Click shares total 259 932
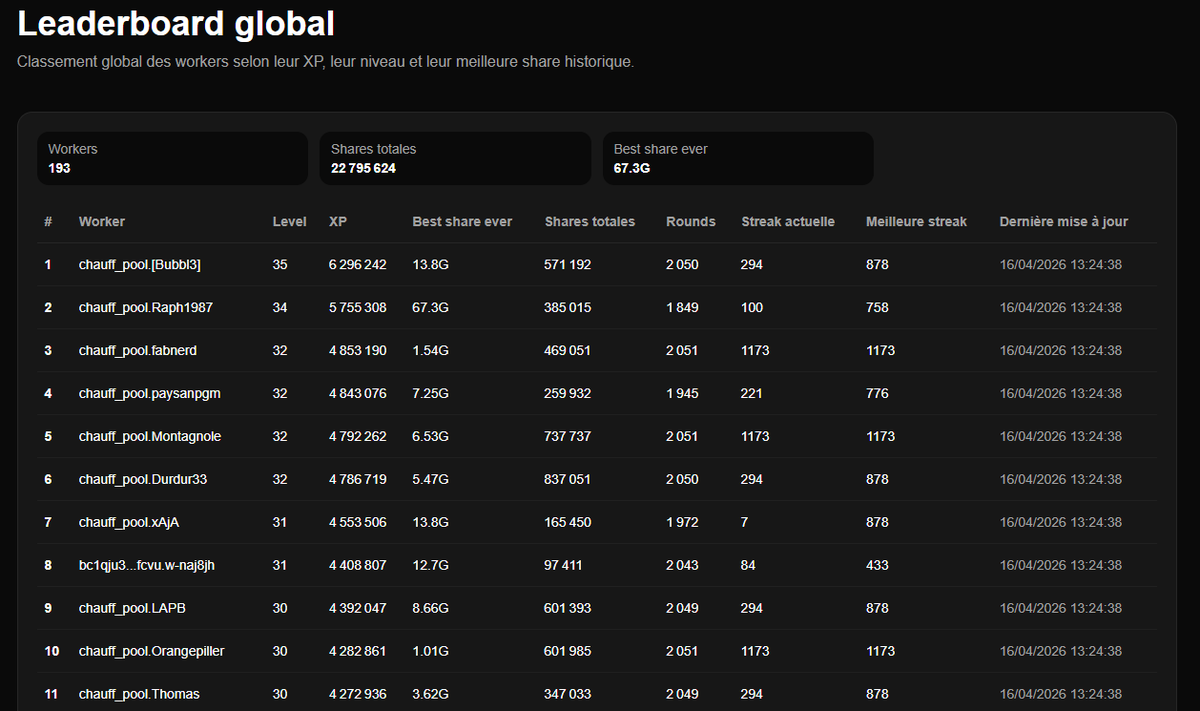The height and width of the screenshot is (711, 1200). tap(567, 394)
